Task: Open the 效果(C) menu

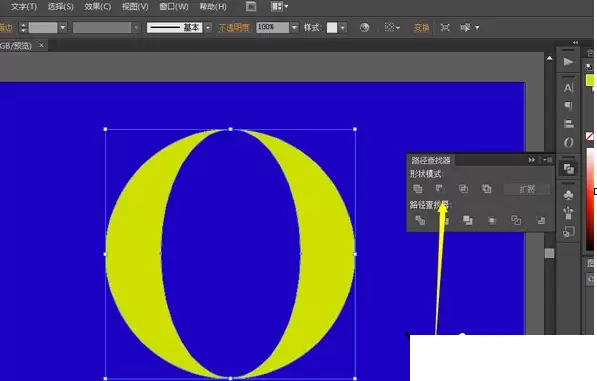Action: [x=97, y=6]
